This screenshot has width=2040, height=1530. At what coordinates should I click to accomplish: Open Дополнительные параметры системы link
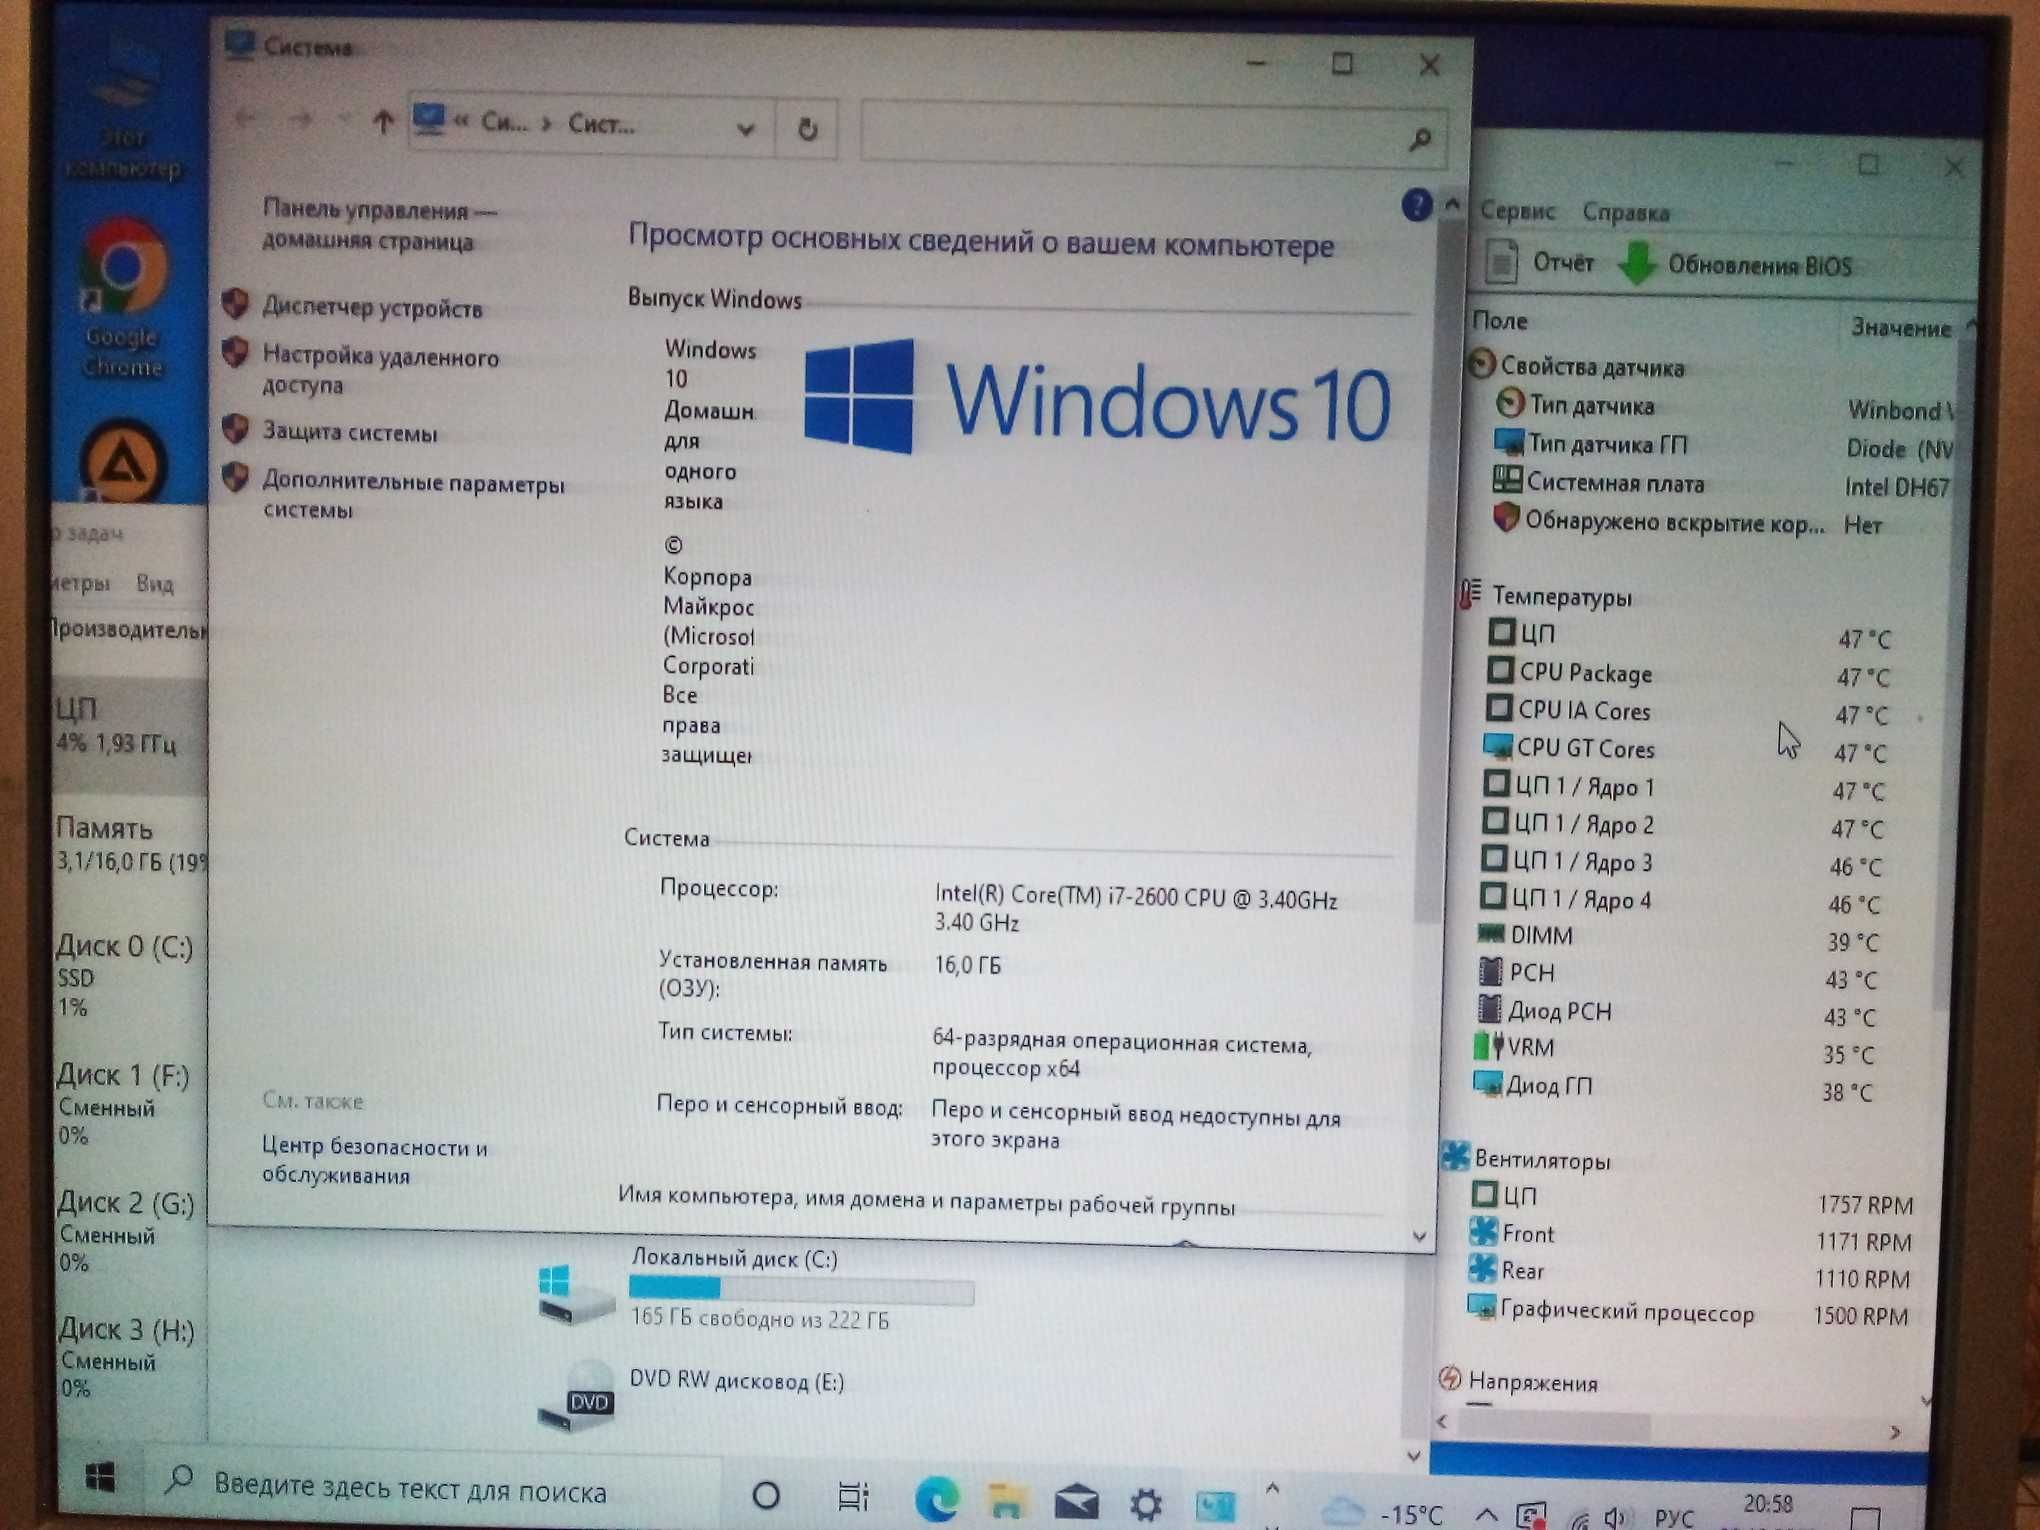(413, 495)
